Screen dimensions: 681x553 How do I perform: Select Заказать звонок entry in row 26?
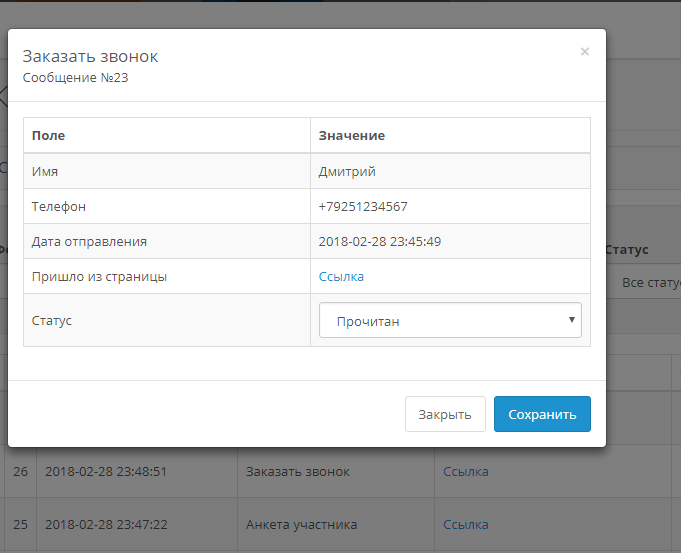click(x=298, y=471)
